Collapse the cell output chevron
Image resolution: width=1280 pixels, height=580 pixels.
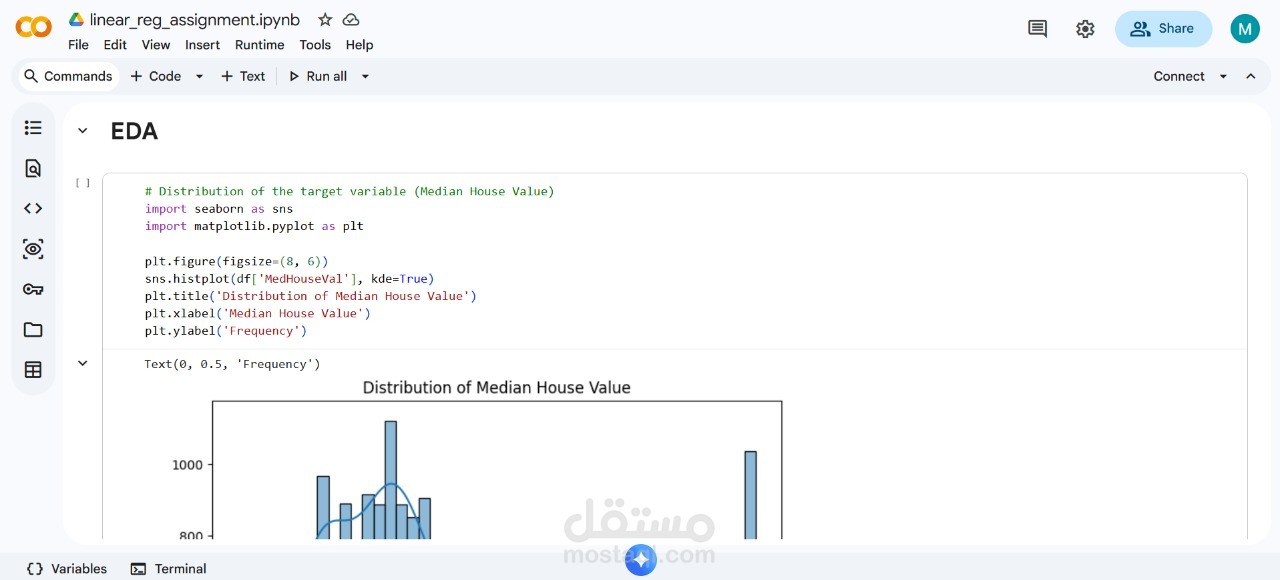[x=83, y=364]
